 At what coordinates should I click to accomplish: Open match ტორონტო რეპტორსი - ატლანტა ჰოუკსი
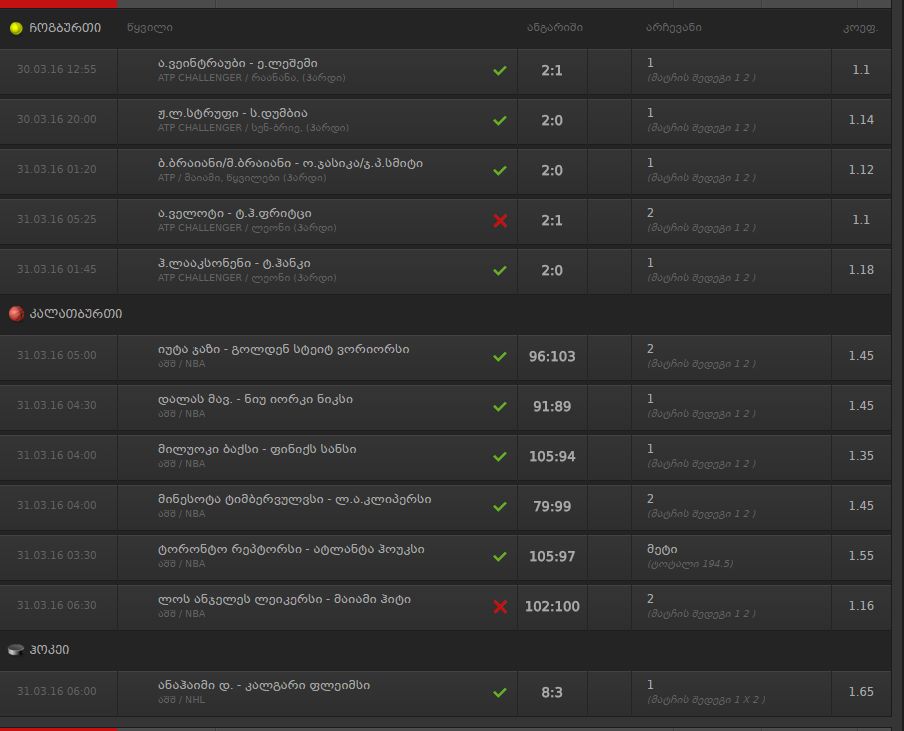click(x=291, y=549)
